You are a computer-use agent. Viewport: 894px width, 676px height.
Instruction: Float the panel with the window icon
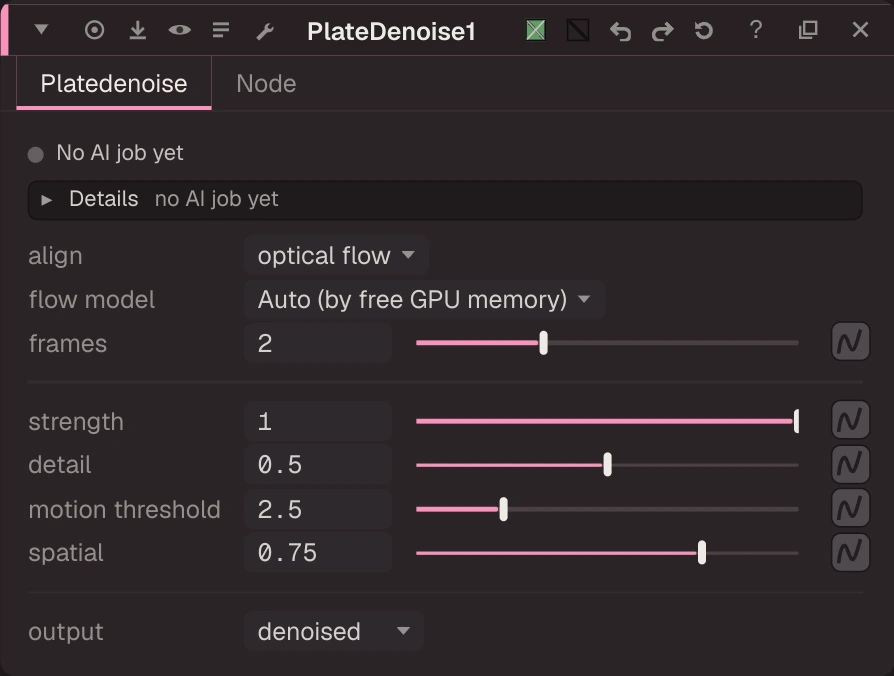coord(808,30)
